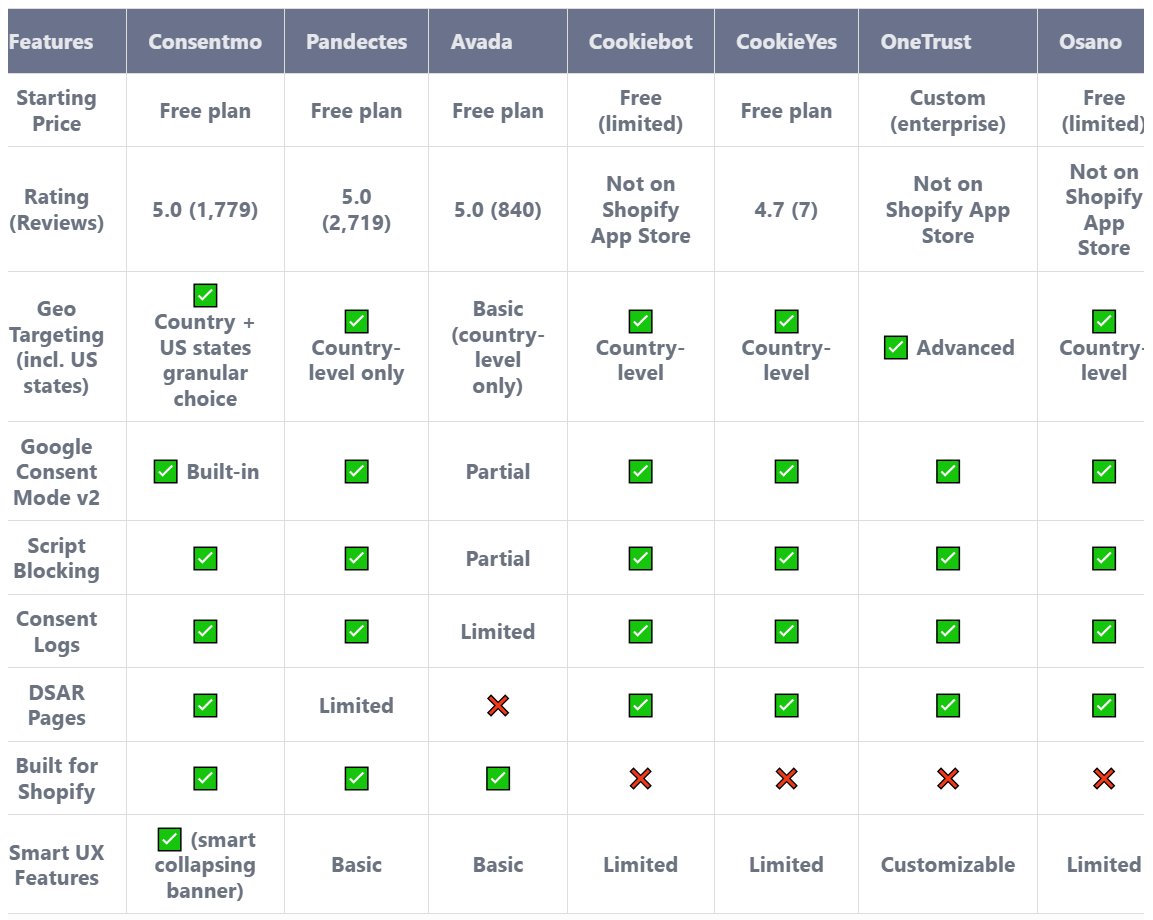Viewport: 1153px width, 920px height.
Task: Click Consentmo's smart collapsing banner checkmark
Action: (x=170, y=839)
